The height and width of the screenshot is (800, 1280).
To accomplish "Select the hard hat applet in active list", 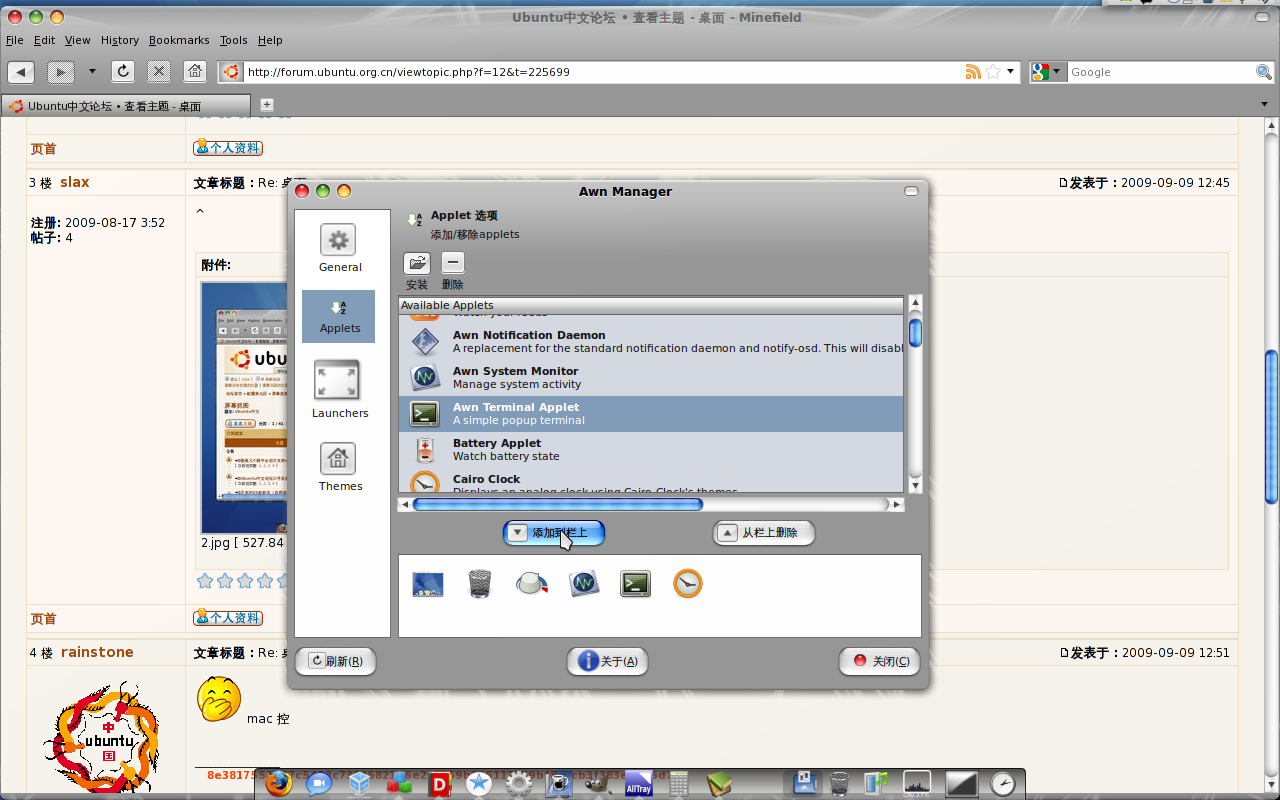I will (532, 584).
